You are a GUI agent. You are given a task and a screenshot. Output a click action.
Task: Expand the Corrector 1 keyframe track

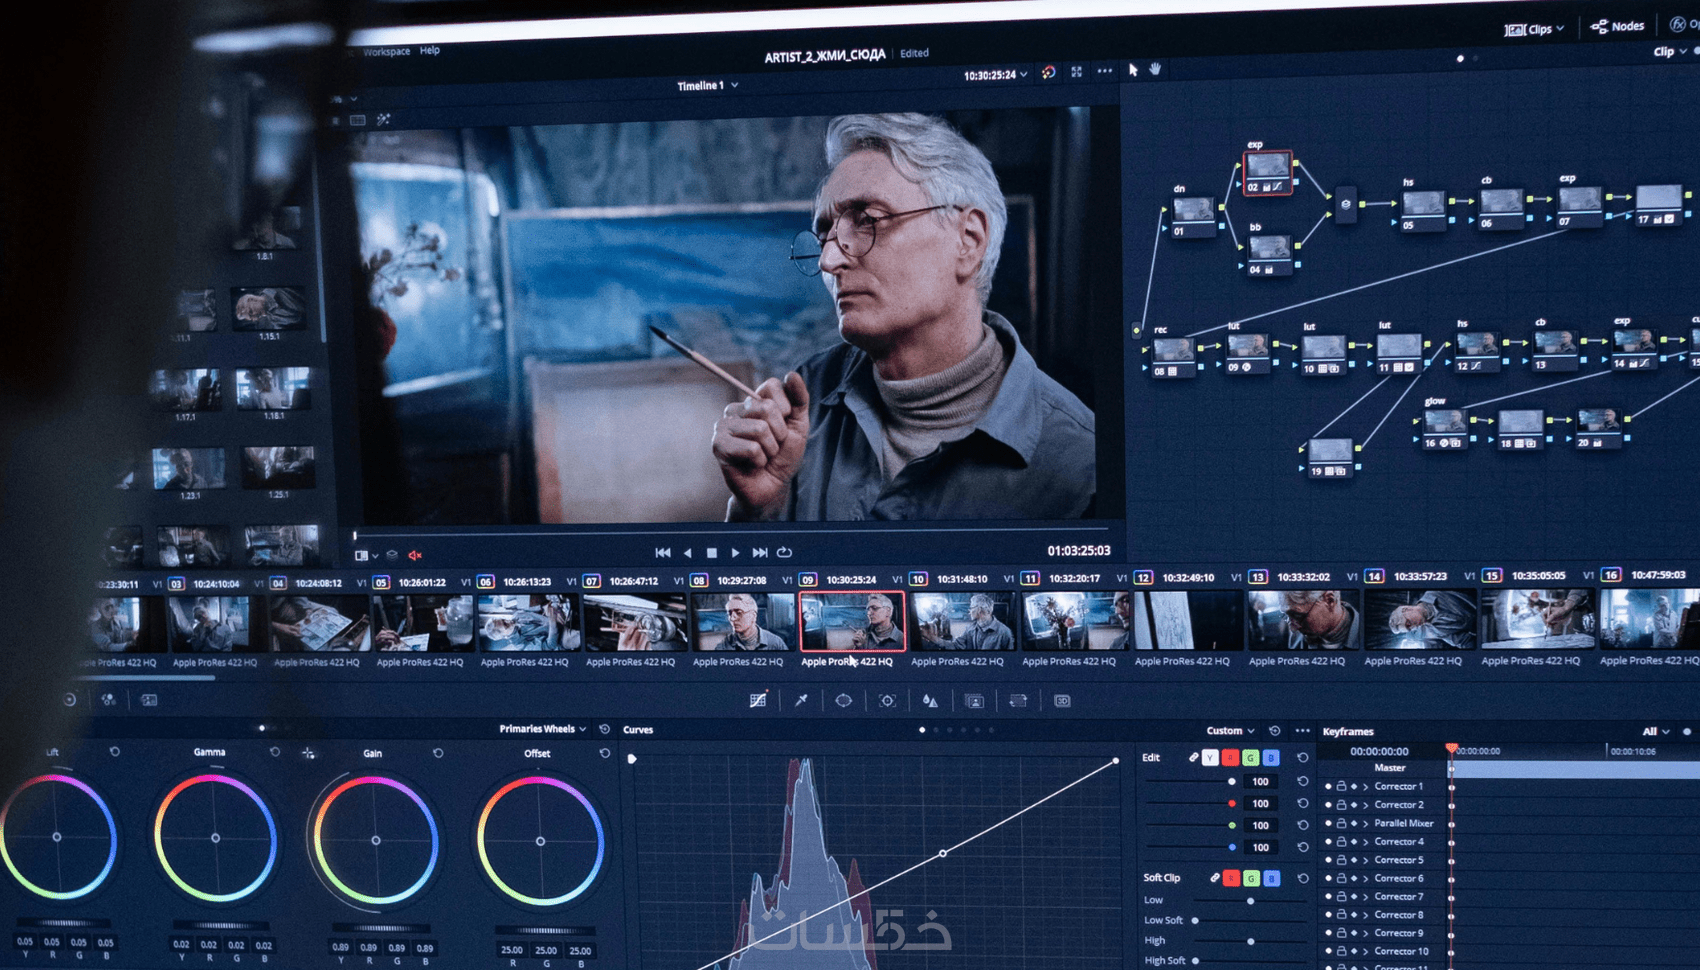pos(1366,787)
